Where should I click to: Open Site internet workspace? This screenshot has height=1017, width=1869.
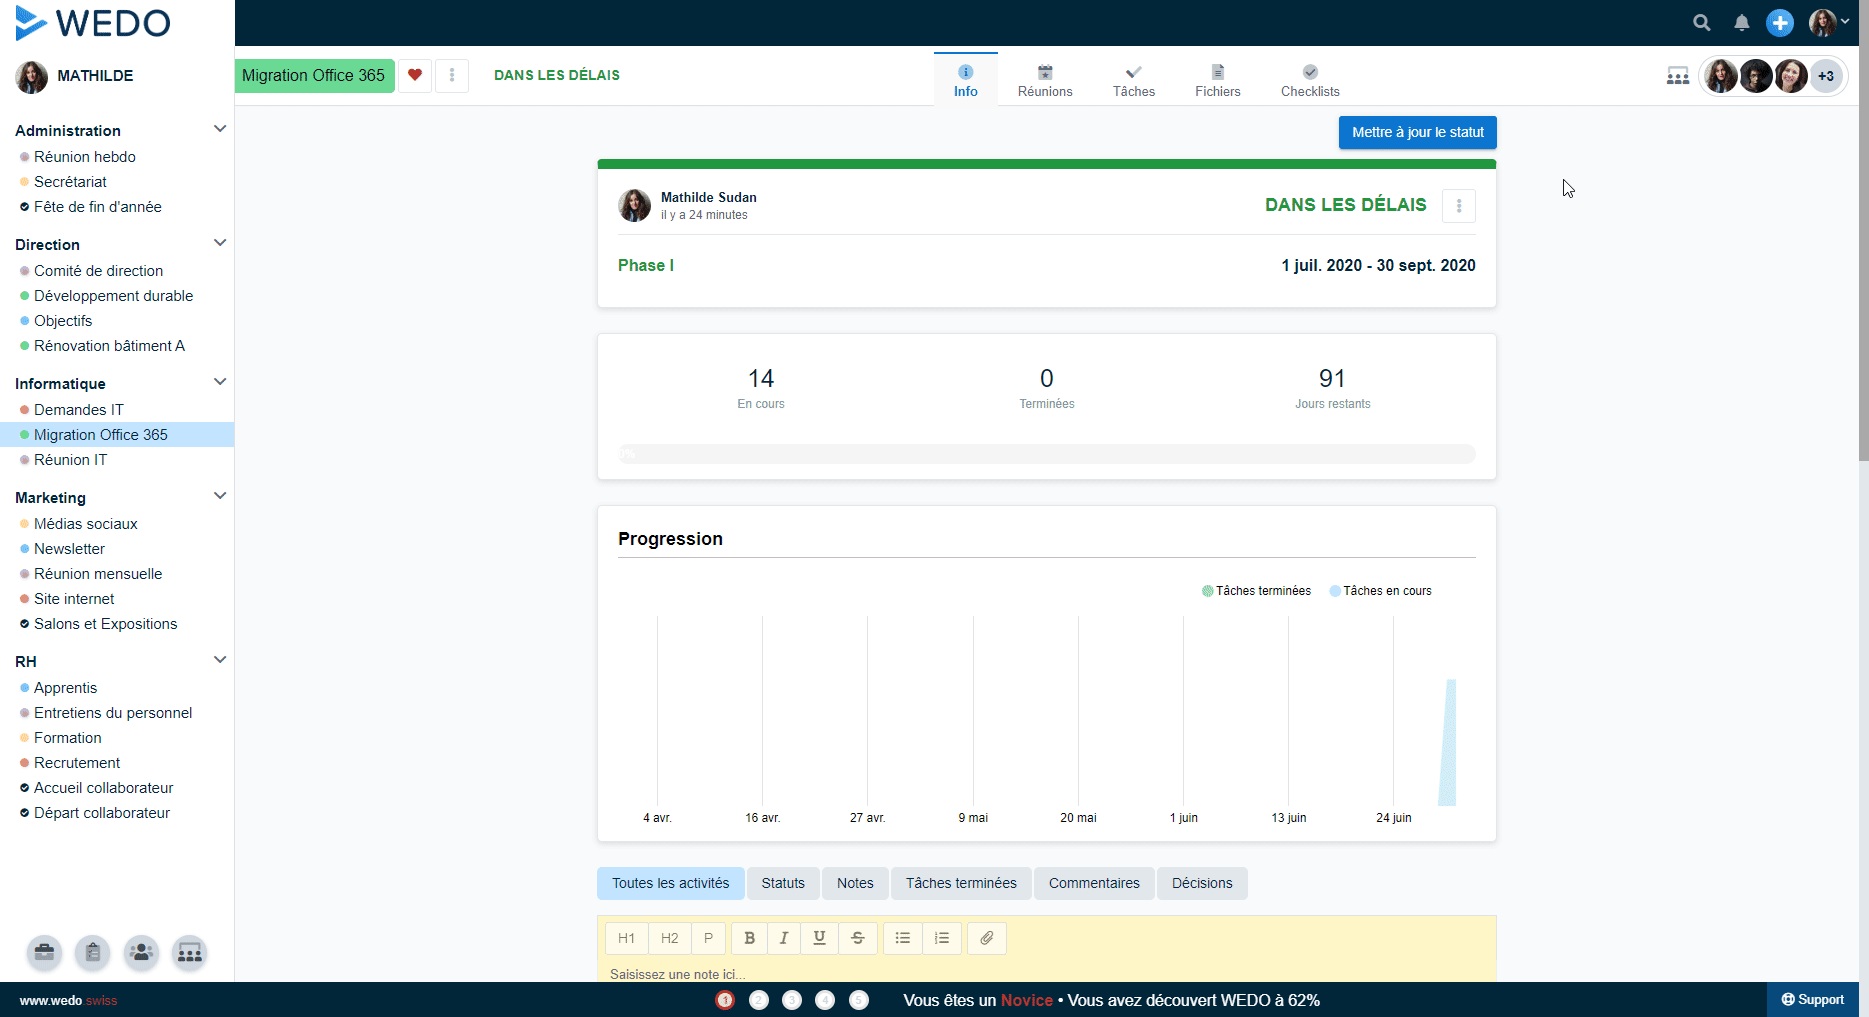[x=74, y=599]
